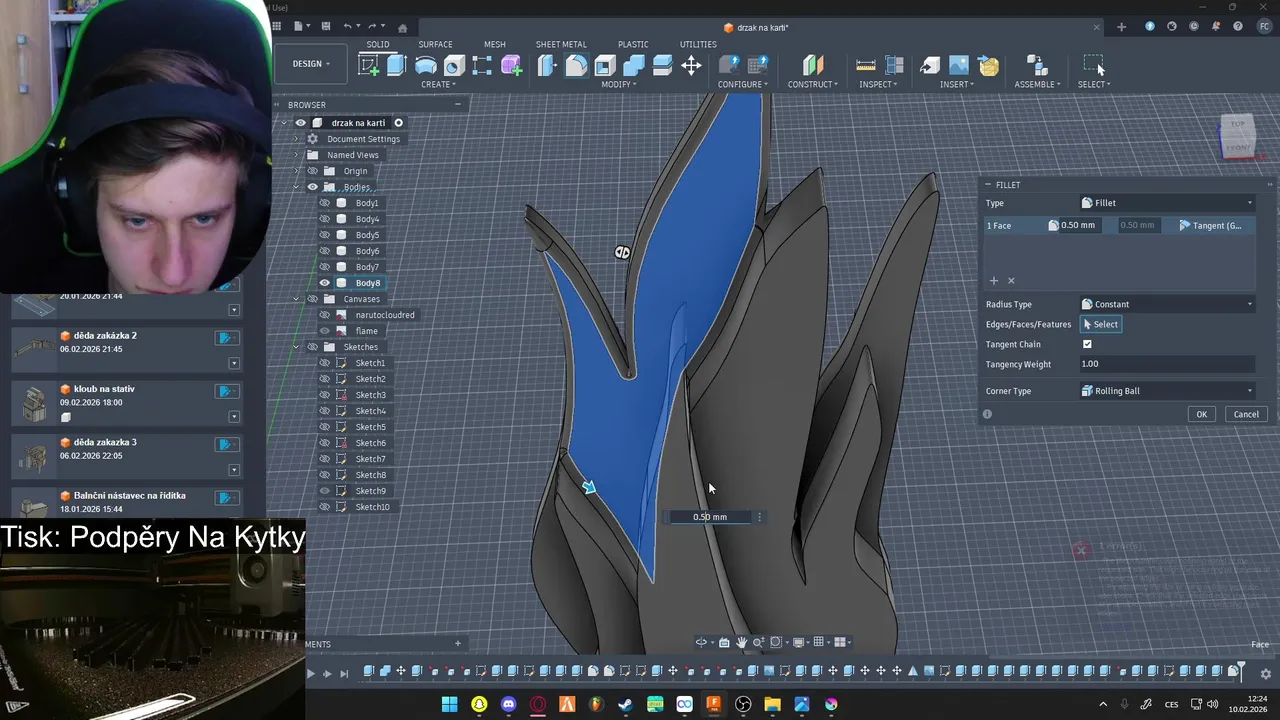Click the Pan hand navigation tool

(x=741, y=642)
